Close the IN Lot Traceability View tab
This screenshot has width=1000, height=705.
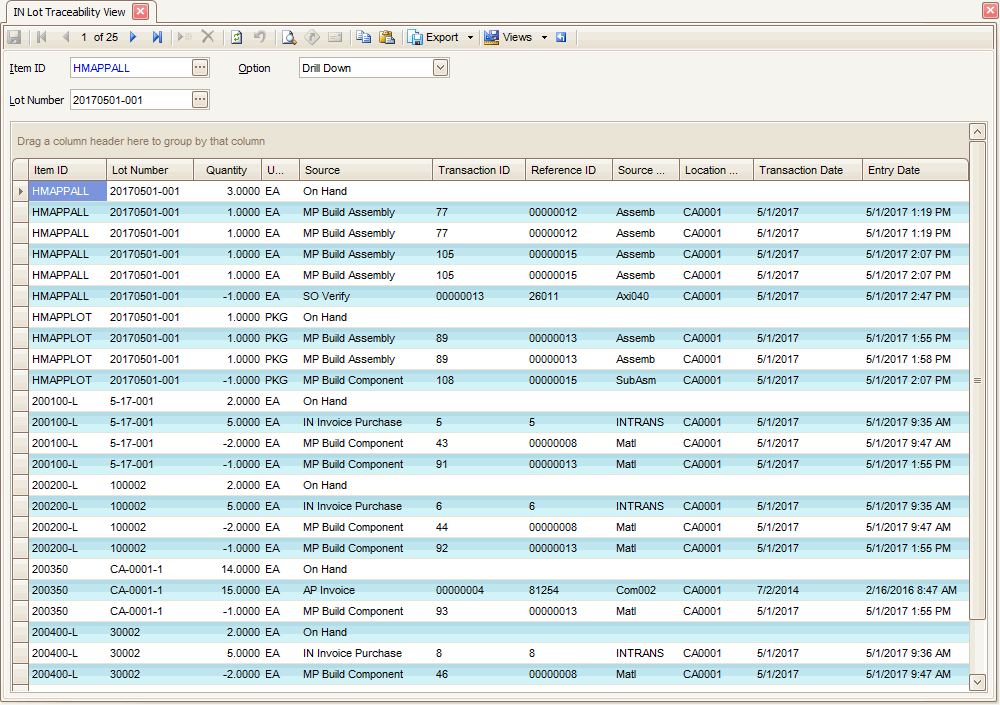click(140, 11)
